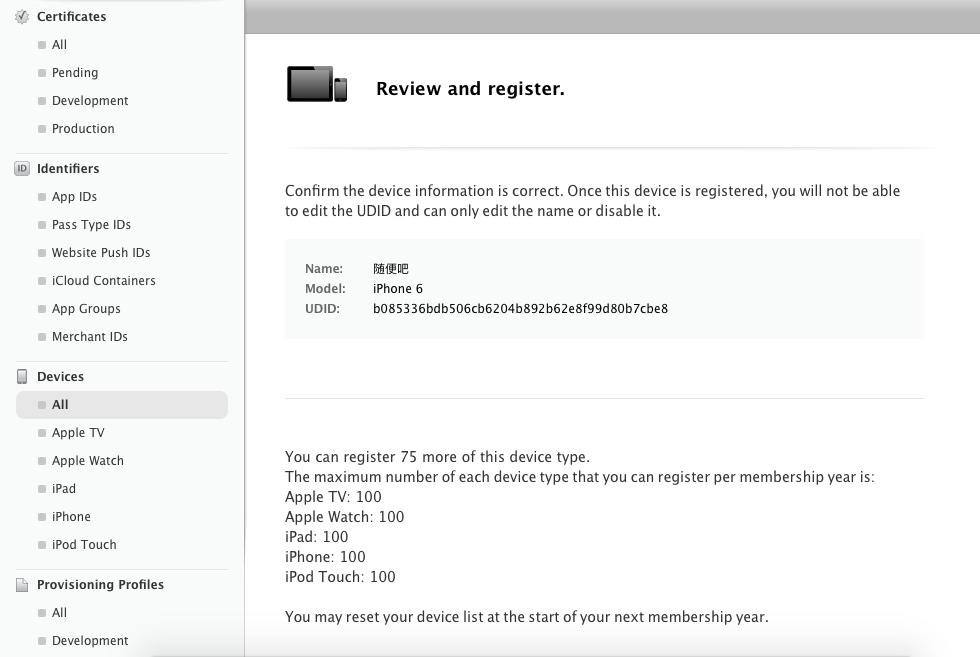Show Apple Watch devices
Viewport: 980px width, 657px height.
point(88,461)
